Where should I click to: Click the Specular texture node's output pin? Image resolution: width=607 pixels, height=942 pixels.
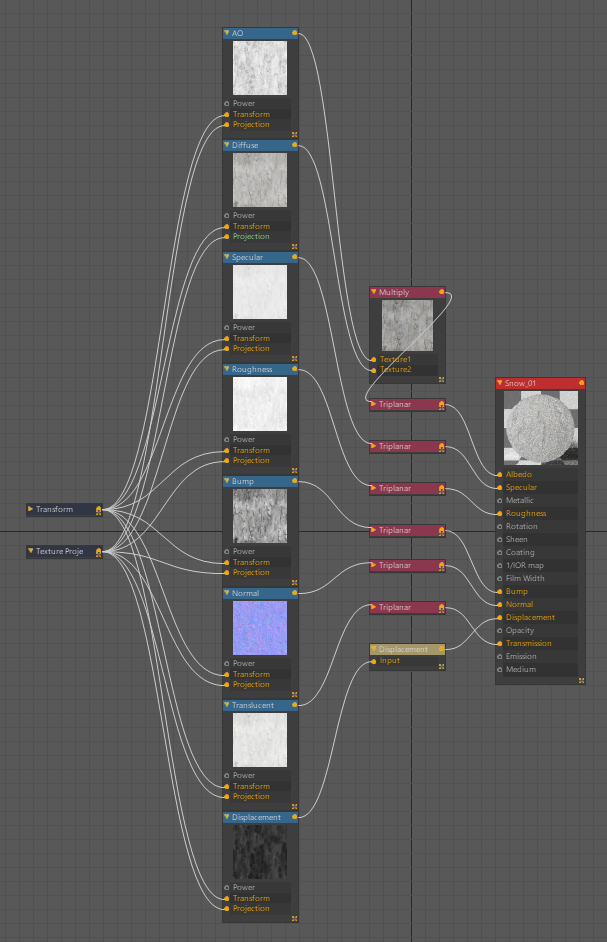click(x=294, y=257)
